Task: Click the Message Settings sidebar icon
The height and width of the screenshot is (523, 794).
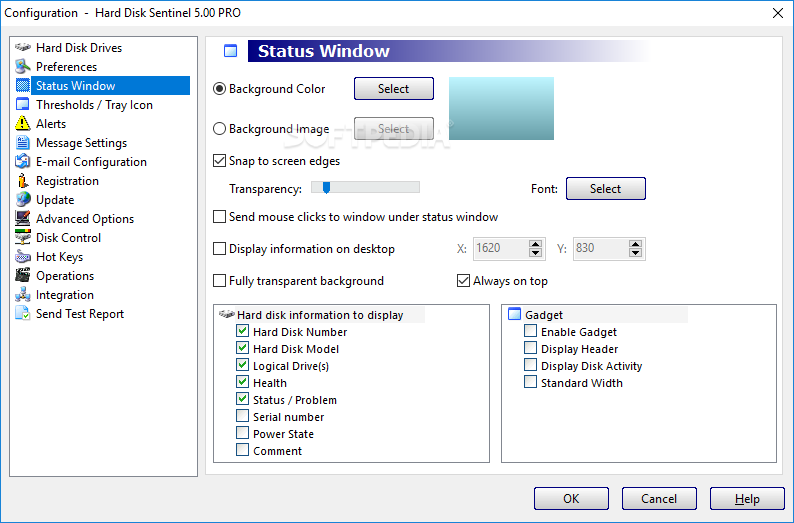Action: pos(22,142)
